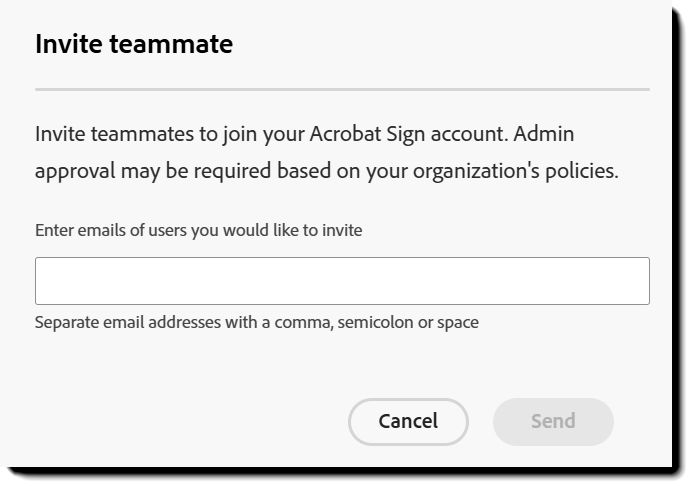Click the horizontal divider below the title
Image resolution: width=693 pixels, height=486 pixels.
click(x=342, y=89)
